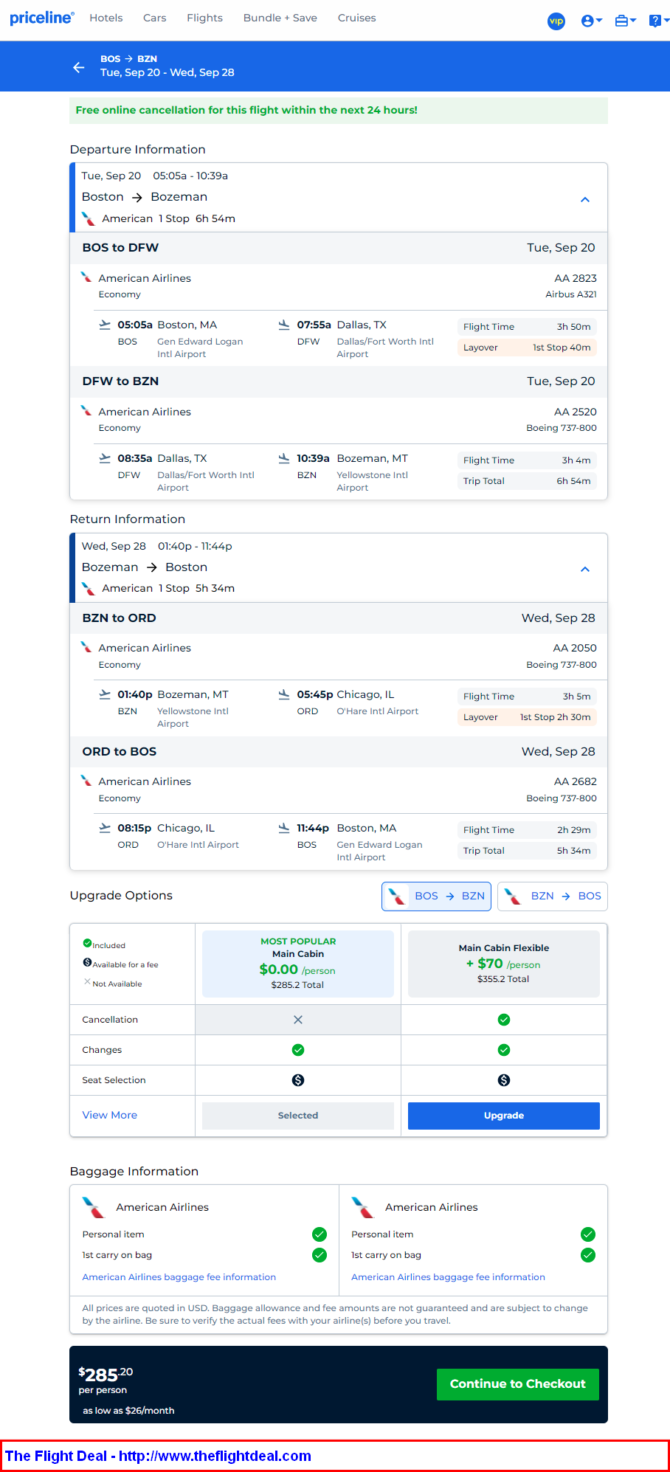Go back using the left arrow icon
670x1472 pixels.
[x=79, y=67]
